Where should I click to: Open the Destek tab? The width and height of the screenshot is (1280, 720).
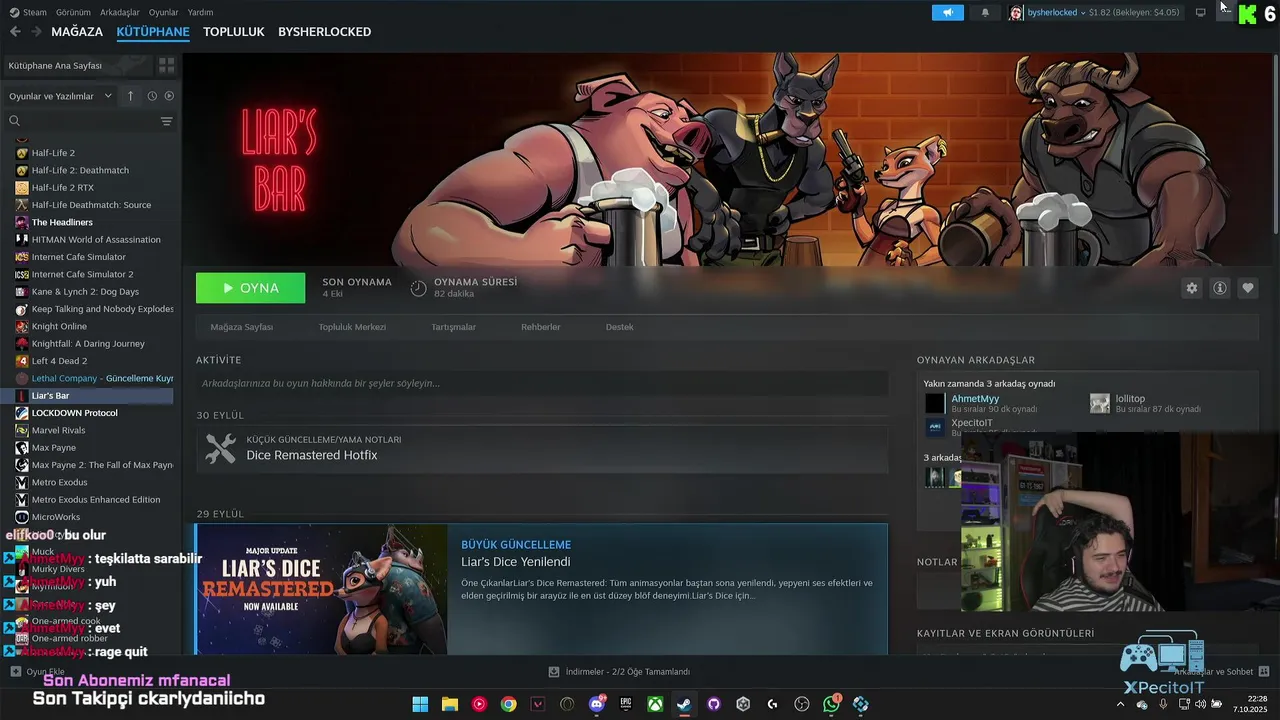[x=620, y=327]
